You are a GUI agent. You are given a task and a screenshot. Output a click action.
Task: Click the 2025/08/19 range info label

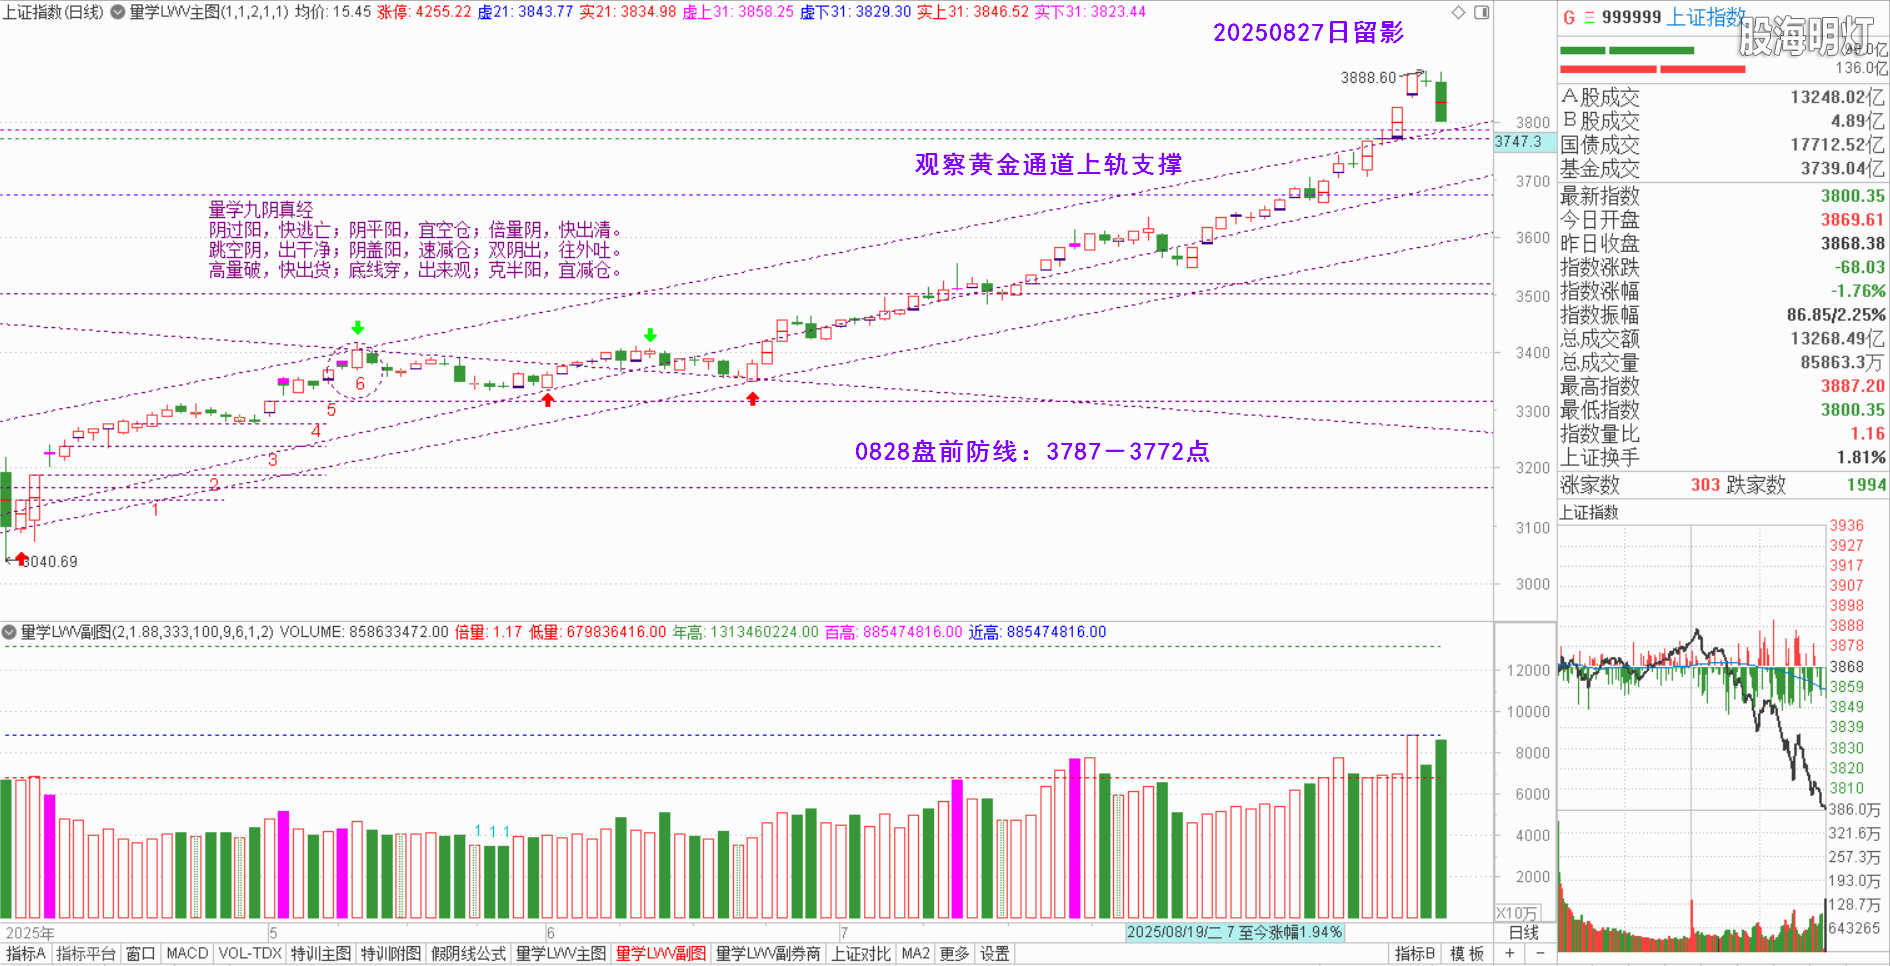point(1234,932)
